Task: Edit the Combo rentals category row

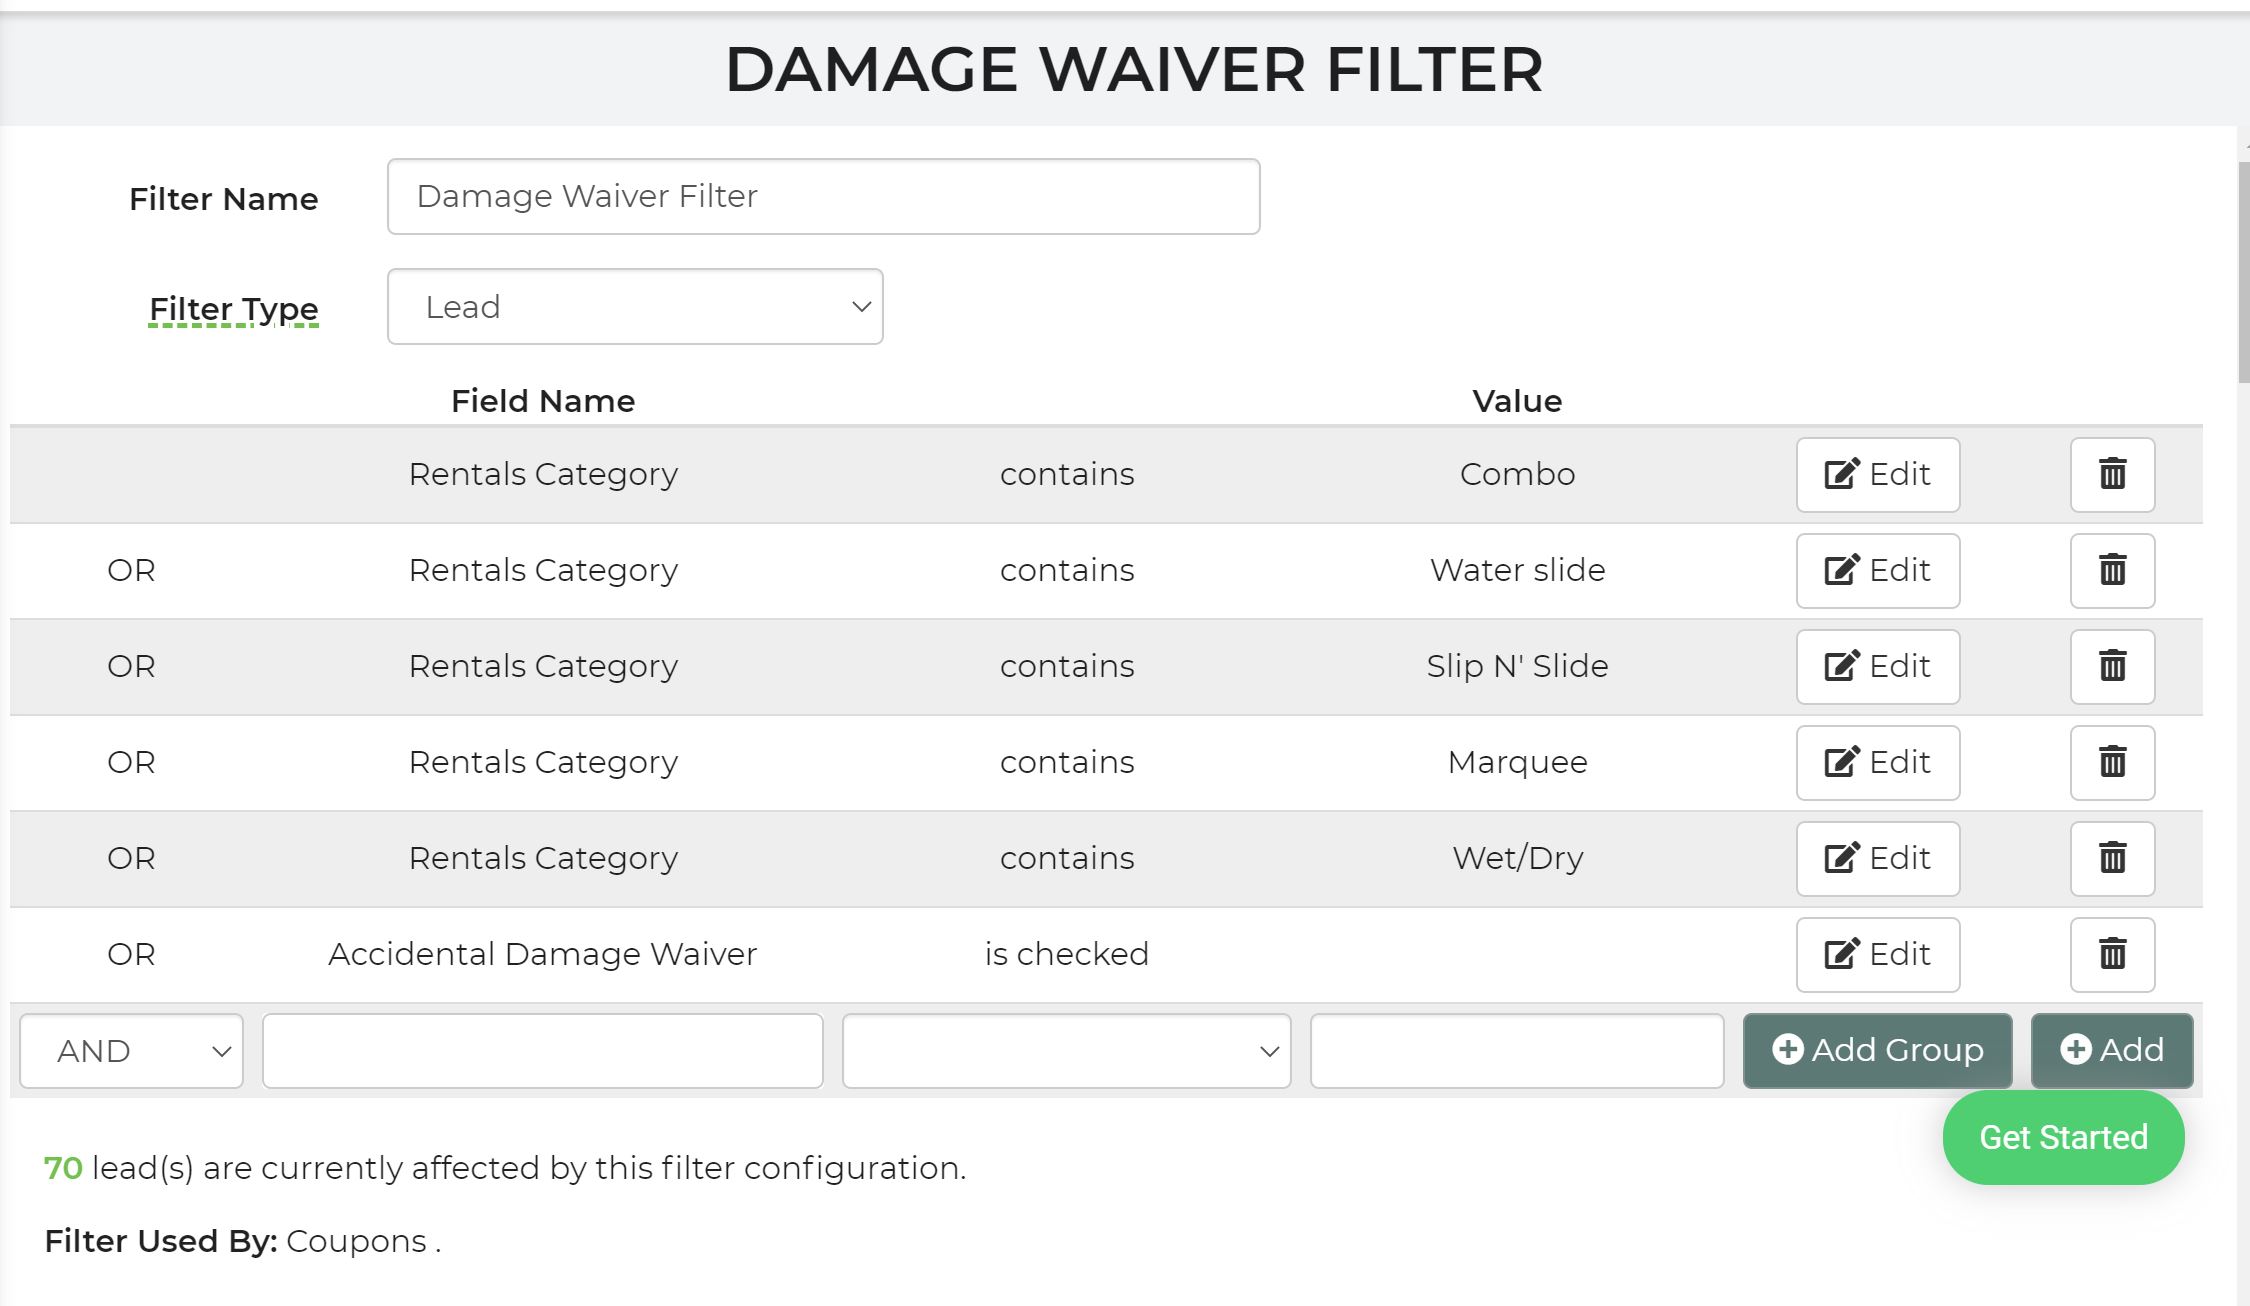Action: coord(1877,474)
